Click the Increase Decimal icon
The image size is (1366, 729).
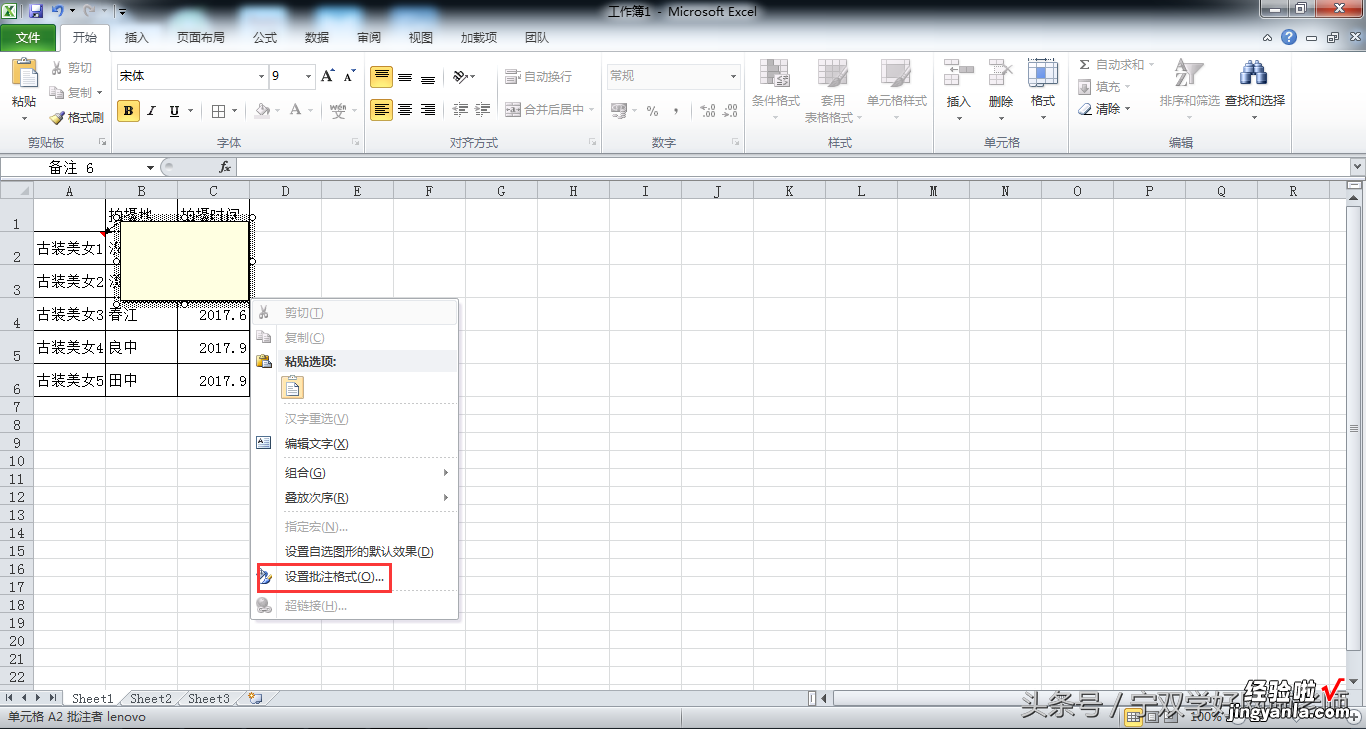coord(707,111)
